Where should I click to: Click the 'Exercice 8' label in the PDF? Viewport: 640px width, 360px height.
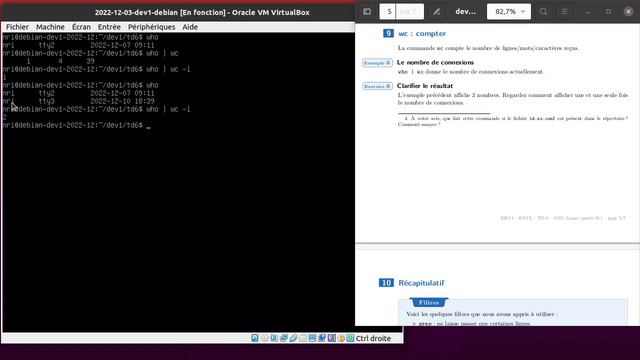click(377, 86)
